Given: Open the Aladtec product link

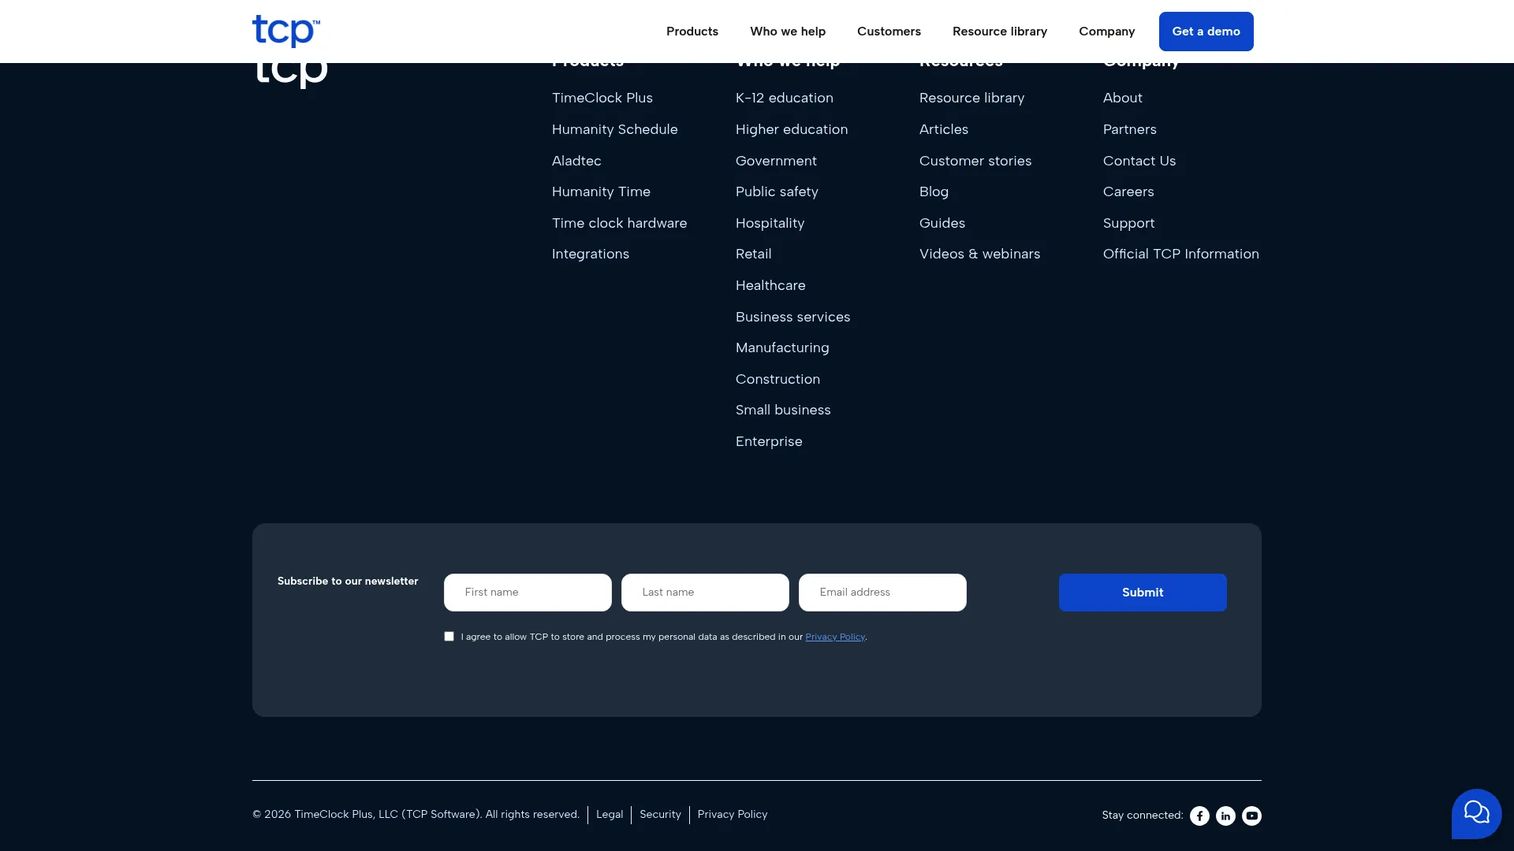Looking at the screenshot, I should pyautogui.click(x=577, y=161).
